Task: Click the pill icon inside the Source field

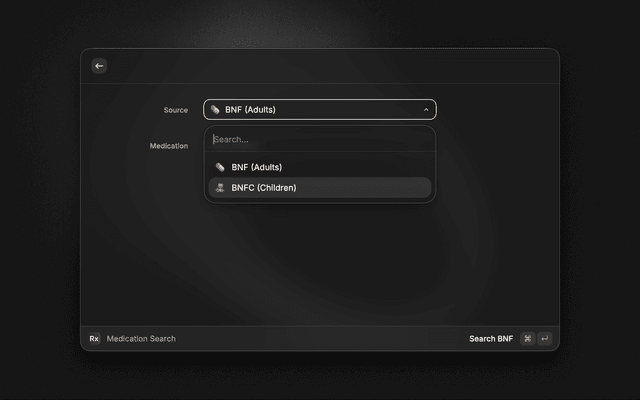Action: tap(215, 110)
